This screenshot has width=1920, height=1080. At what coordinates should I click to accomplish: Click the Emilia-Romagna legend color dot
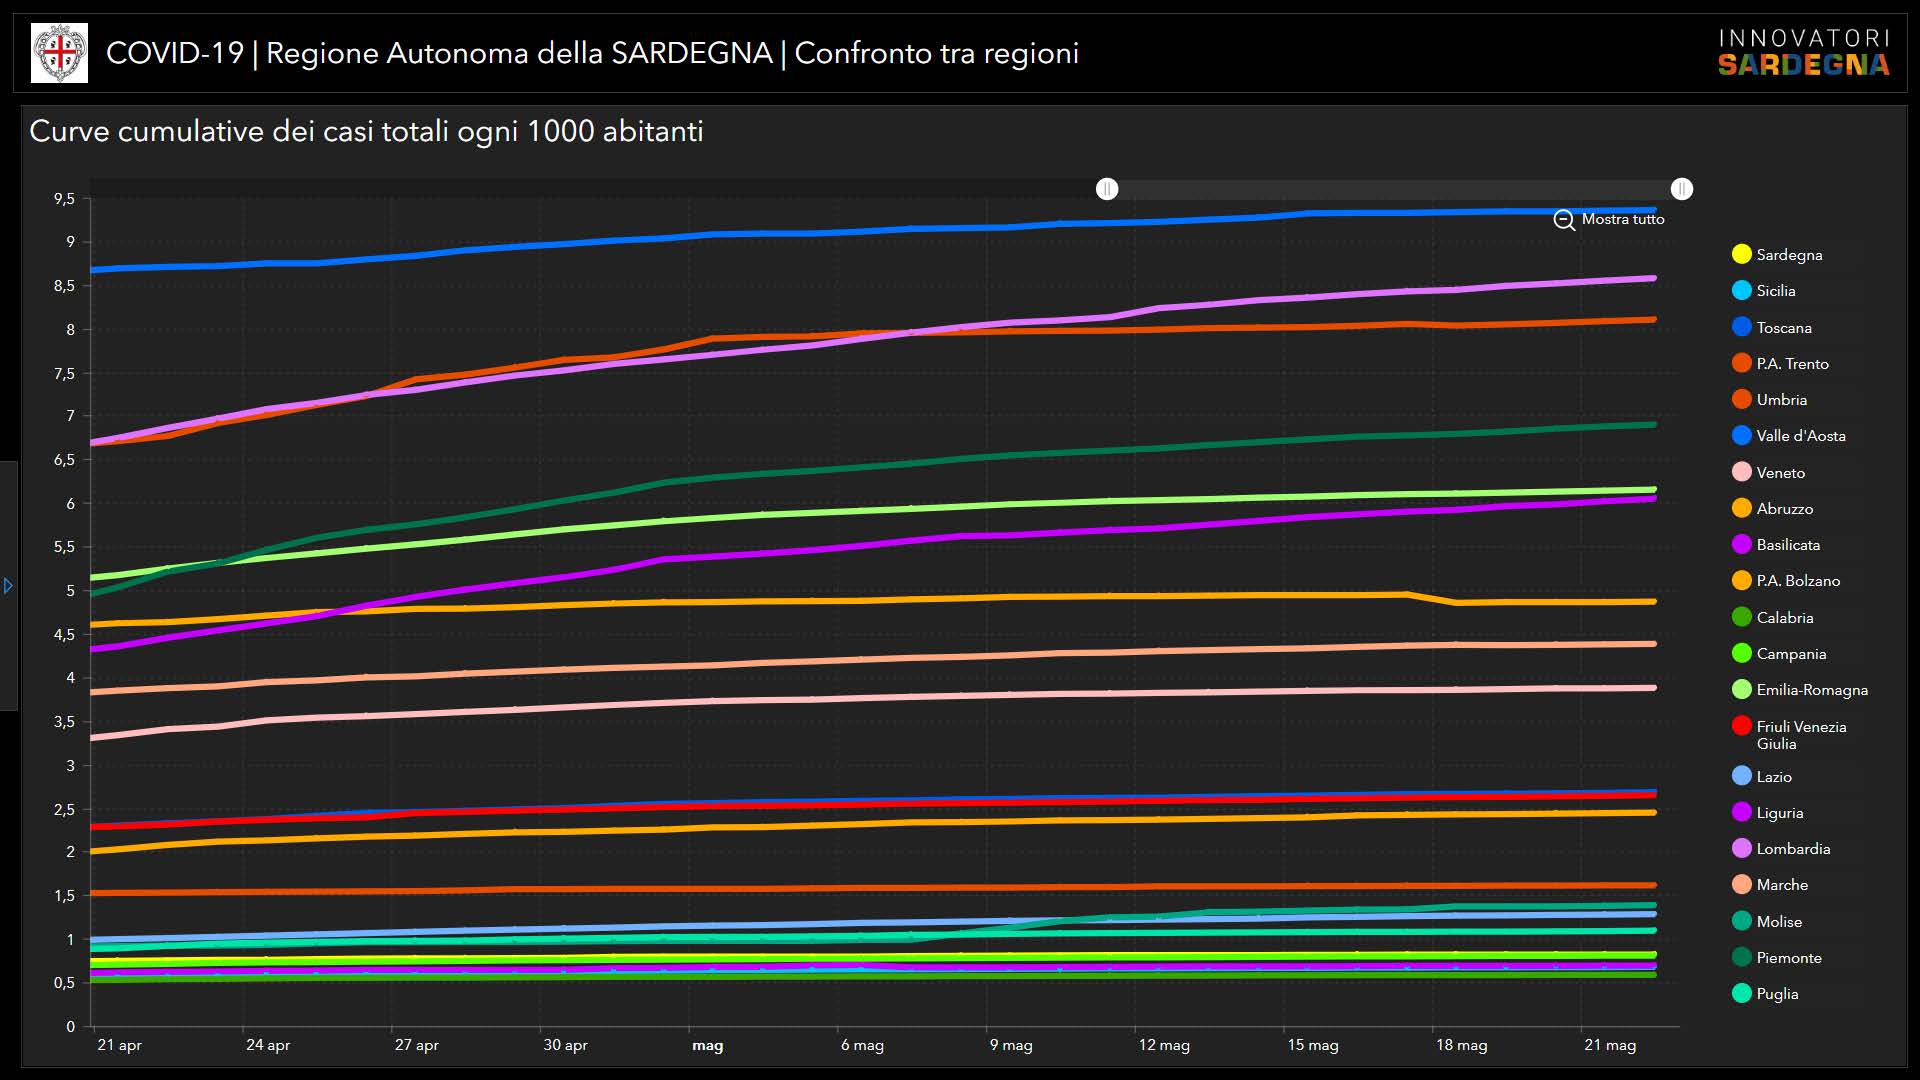pos(1742,690)
